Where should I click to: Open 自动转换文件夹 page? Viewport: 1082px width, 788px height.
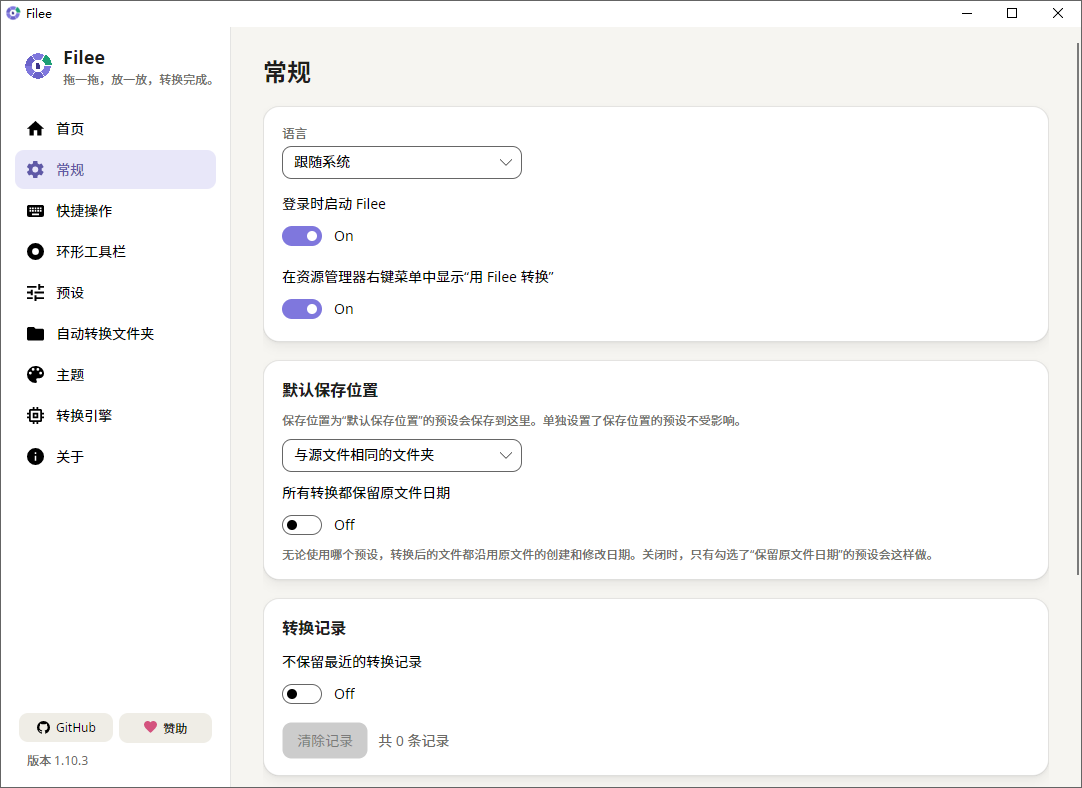click(x=115, y=334)
